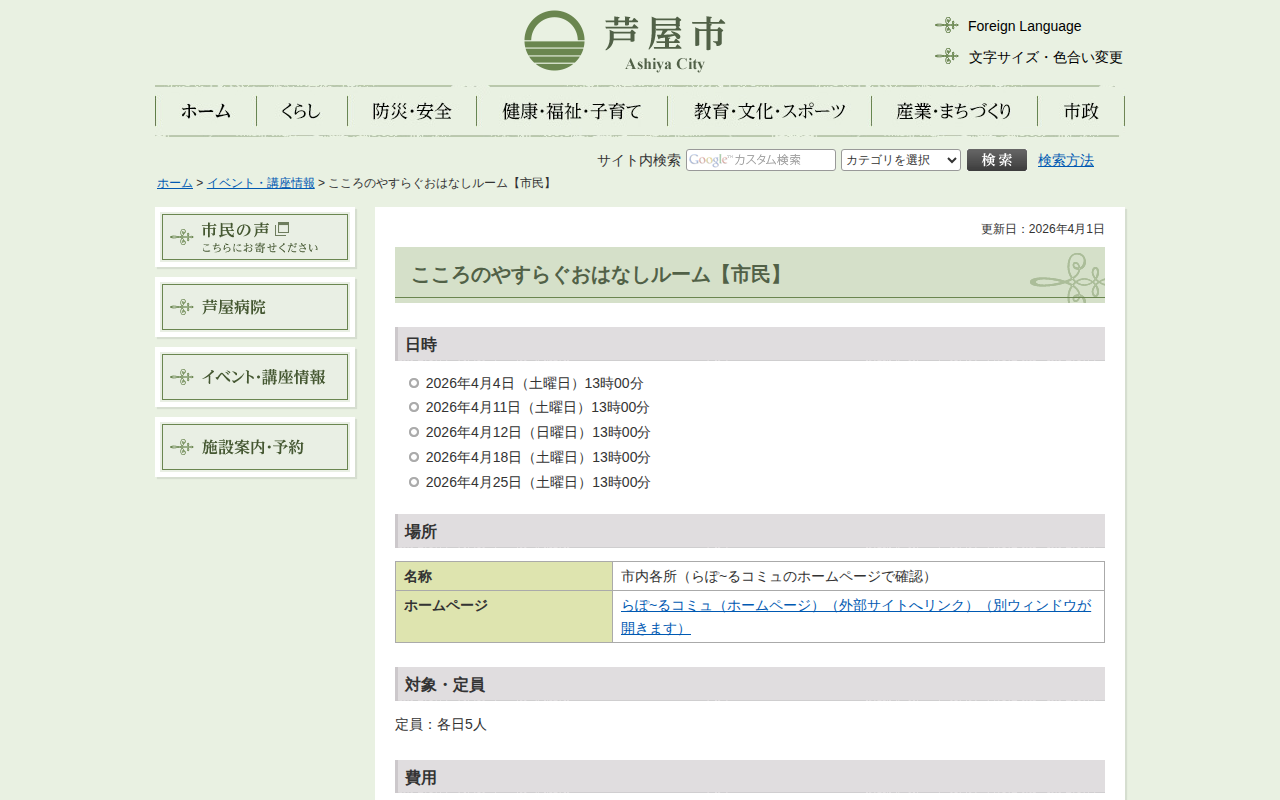Image resolution: width=1280 pixels, height=800 pixels.
Task: Click the Foreign Language ornament icon
Action: pyautogui.click(x=946, y=25)
